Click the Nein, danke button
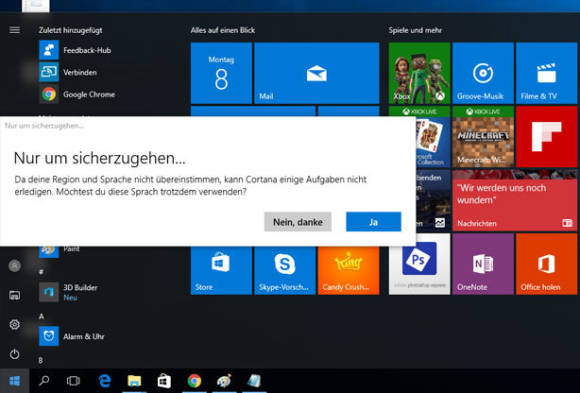 (x=297, y=222)
